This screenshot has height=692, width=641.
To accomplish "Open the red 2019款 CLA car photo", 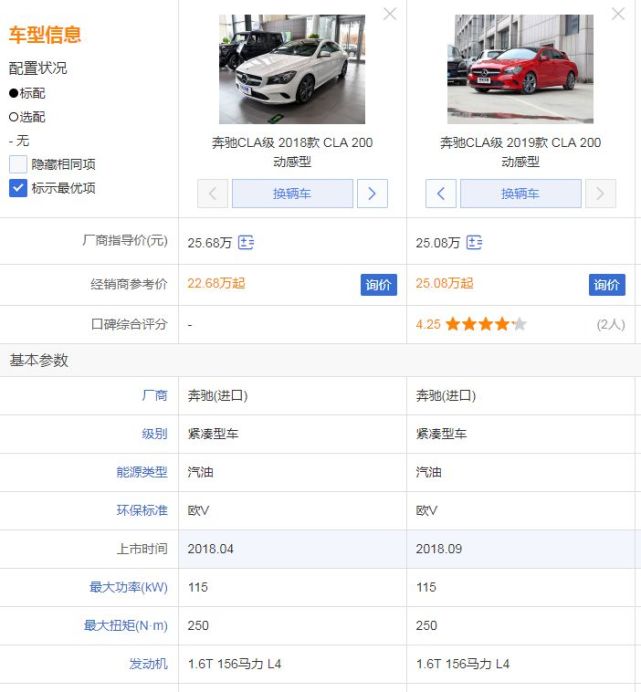I will pos(520,68).
